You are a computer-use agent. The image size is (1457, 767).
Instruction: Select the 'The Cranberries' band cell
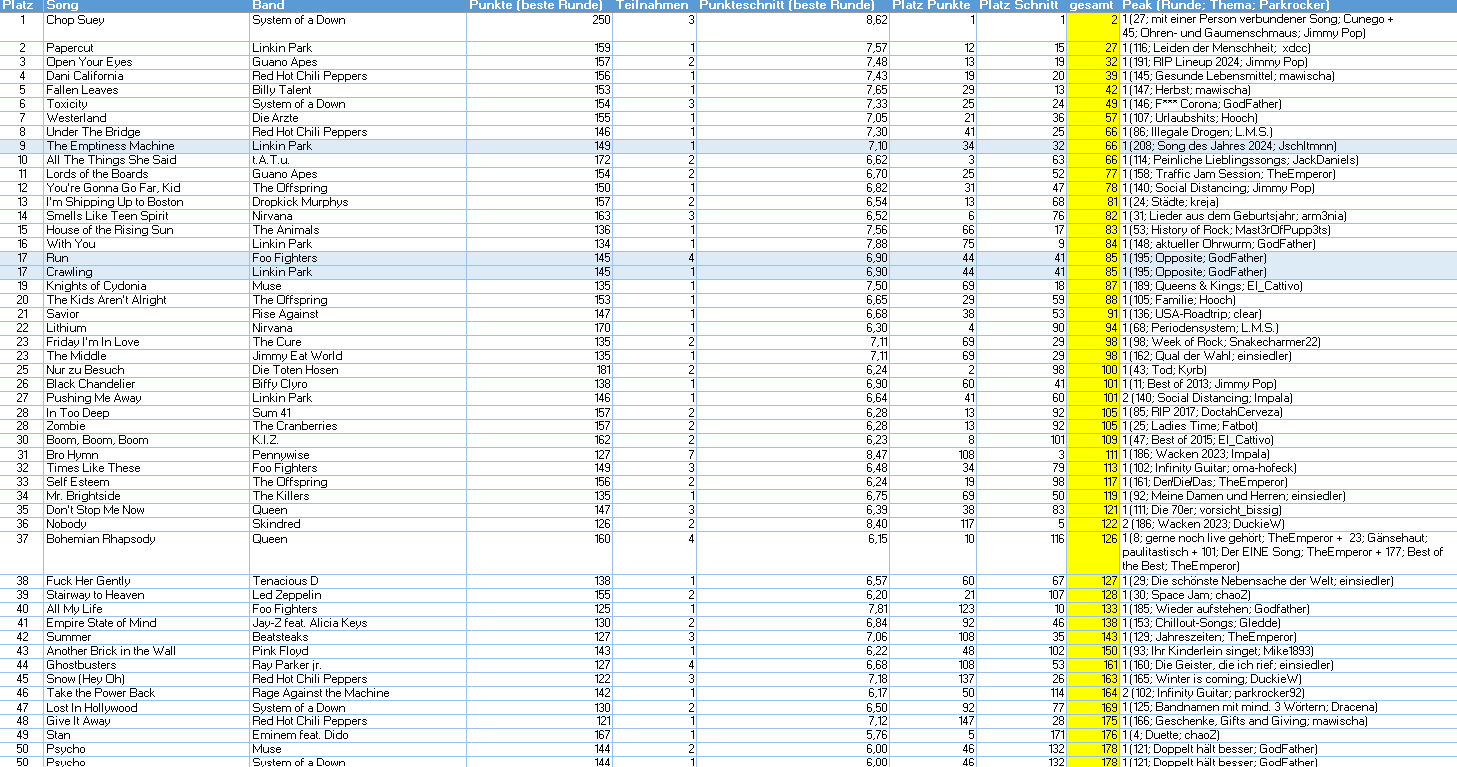tap(357, 426)
